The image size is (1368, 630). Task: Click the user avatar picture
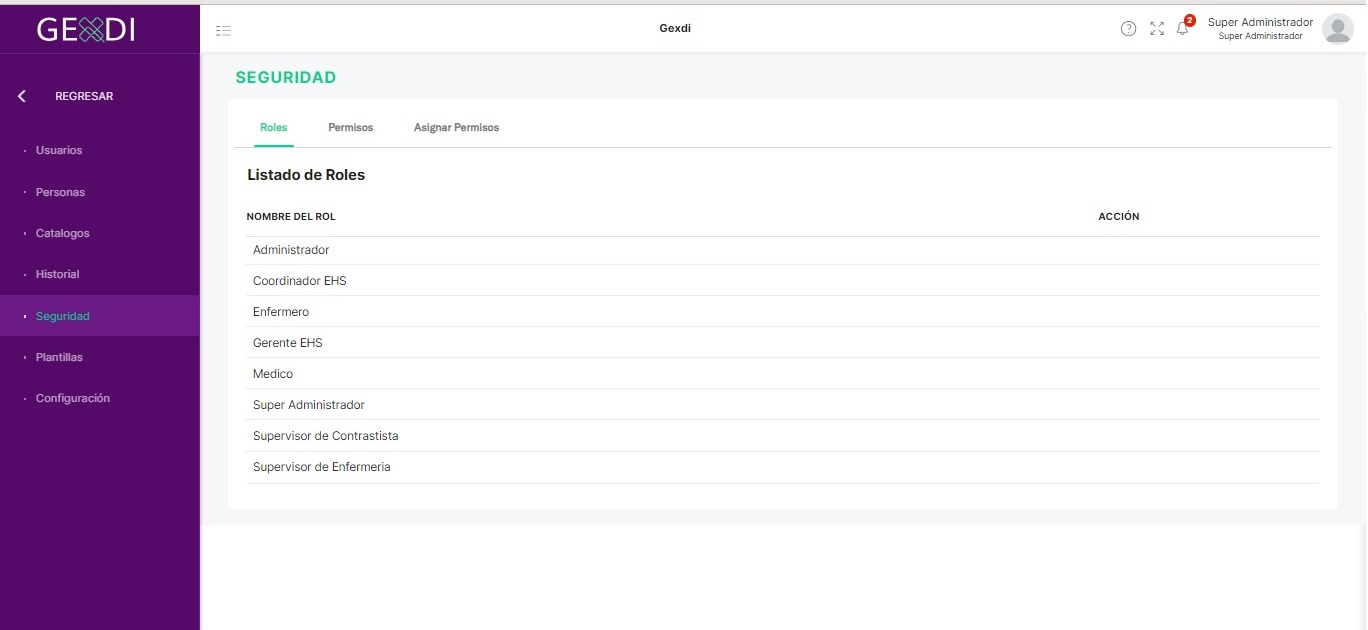1337,29
